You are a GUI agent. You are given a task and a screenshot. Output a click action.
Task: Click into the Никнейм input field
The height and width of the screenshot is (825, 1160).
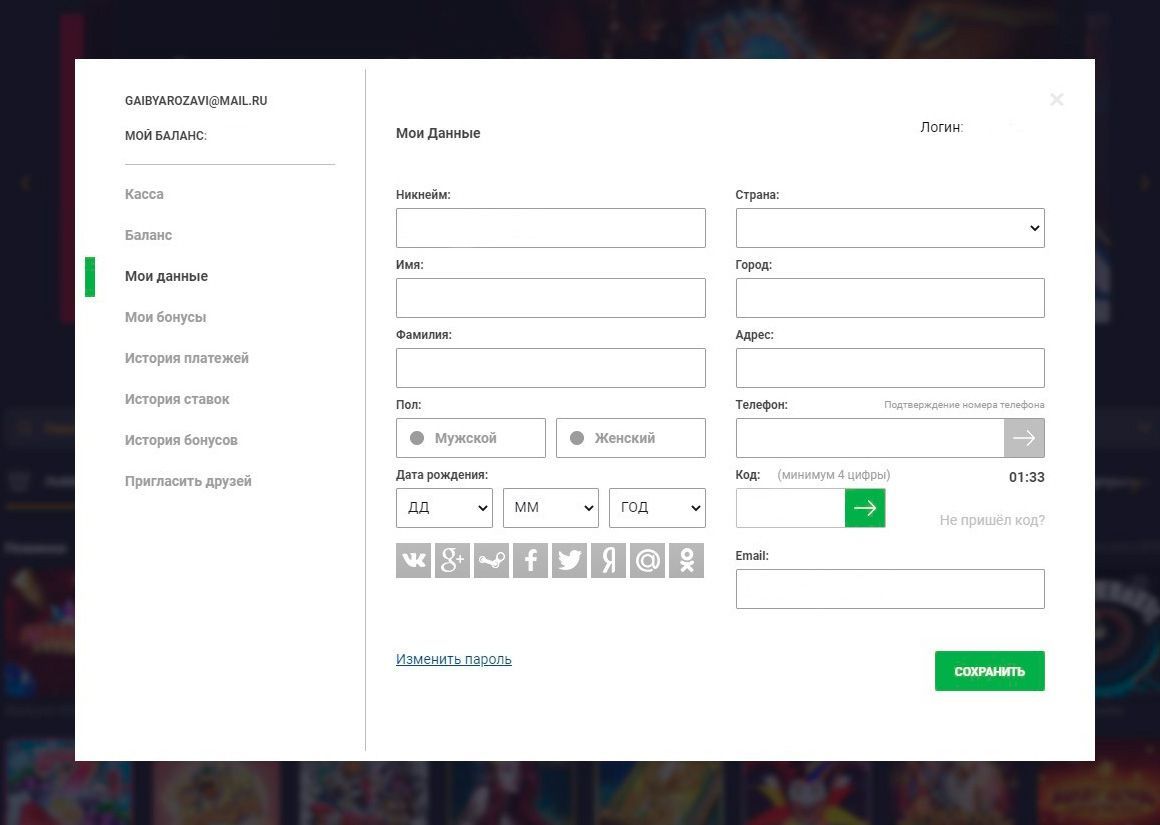pyautogui.click(x=550, y=228)
